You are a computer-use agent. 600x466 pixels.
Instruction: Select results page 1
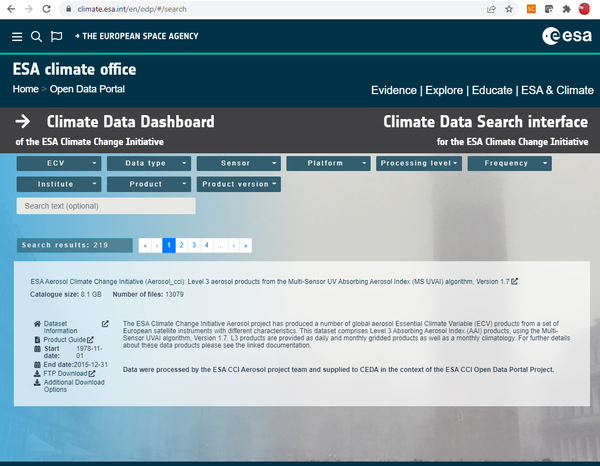(169, 245)
